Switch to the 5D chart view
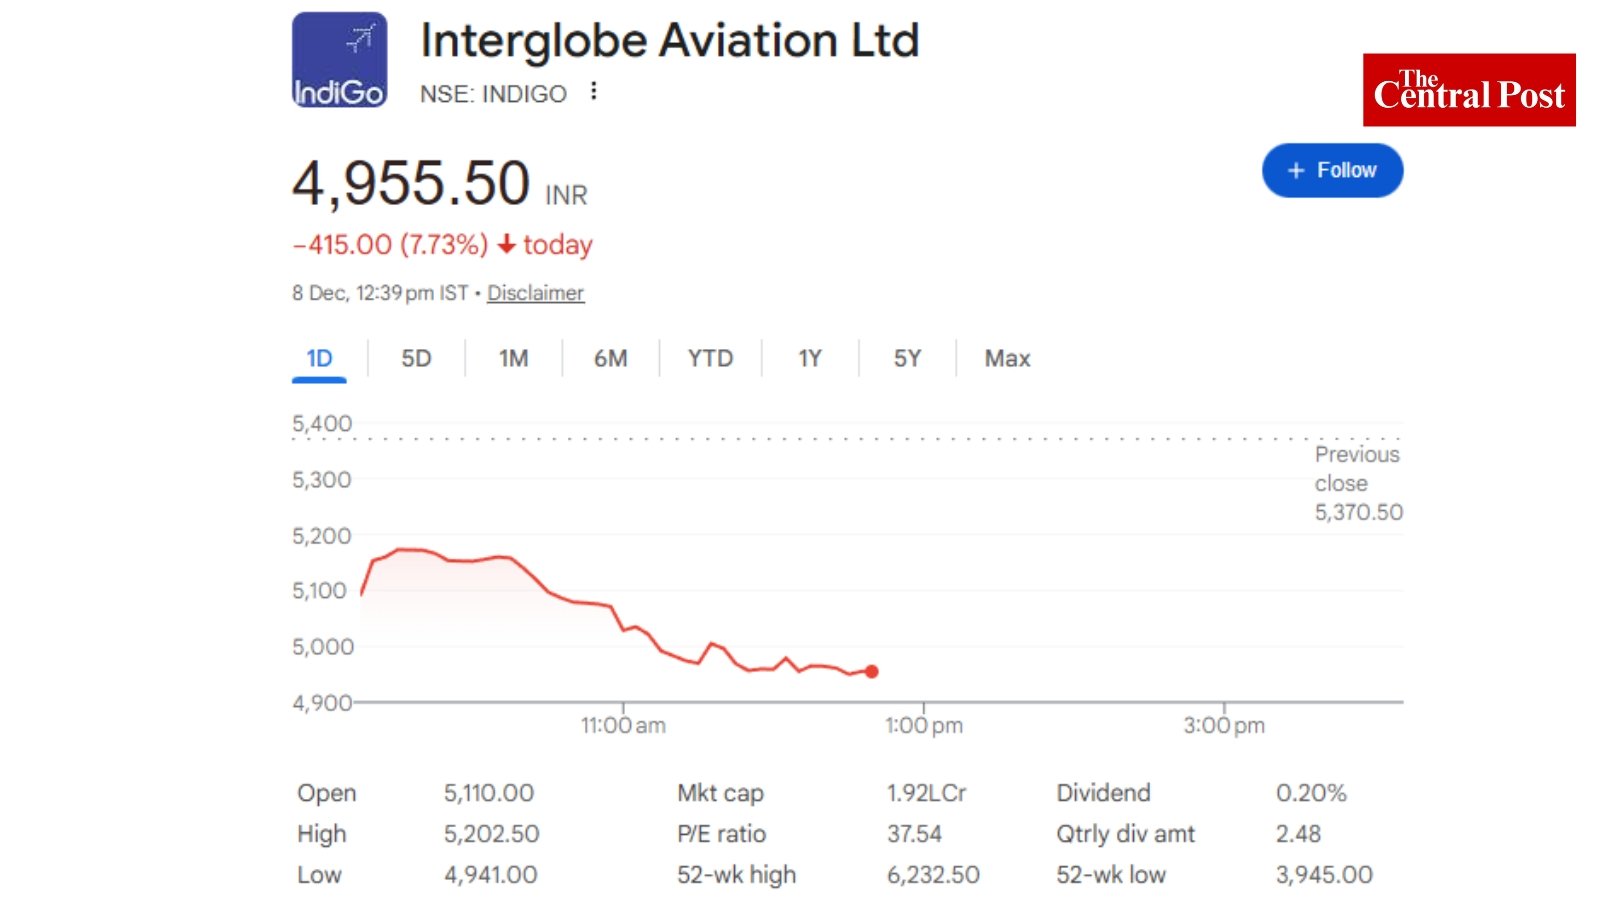Screen dimensions: 1600x900 point(416,358)
